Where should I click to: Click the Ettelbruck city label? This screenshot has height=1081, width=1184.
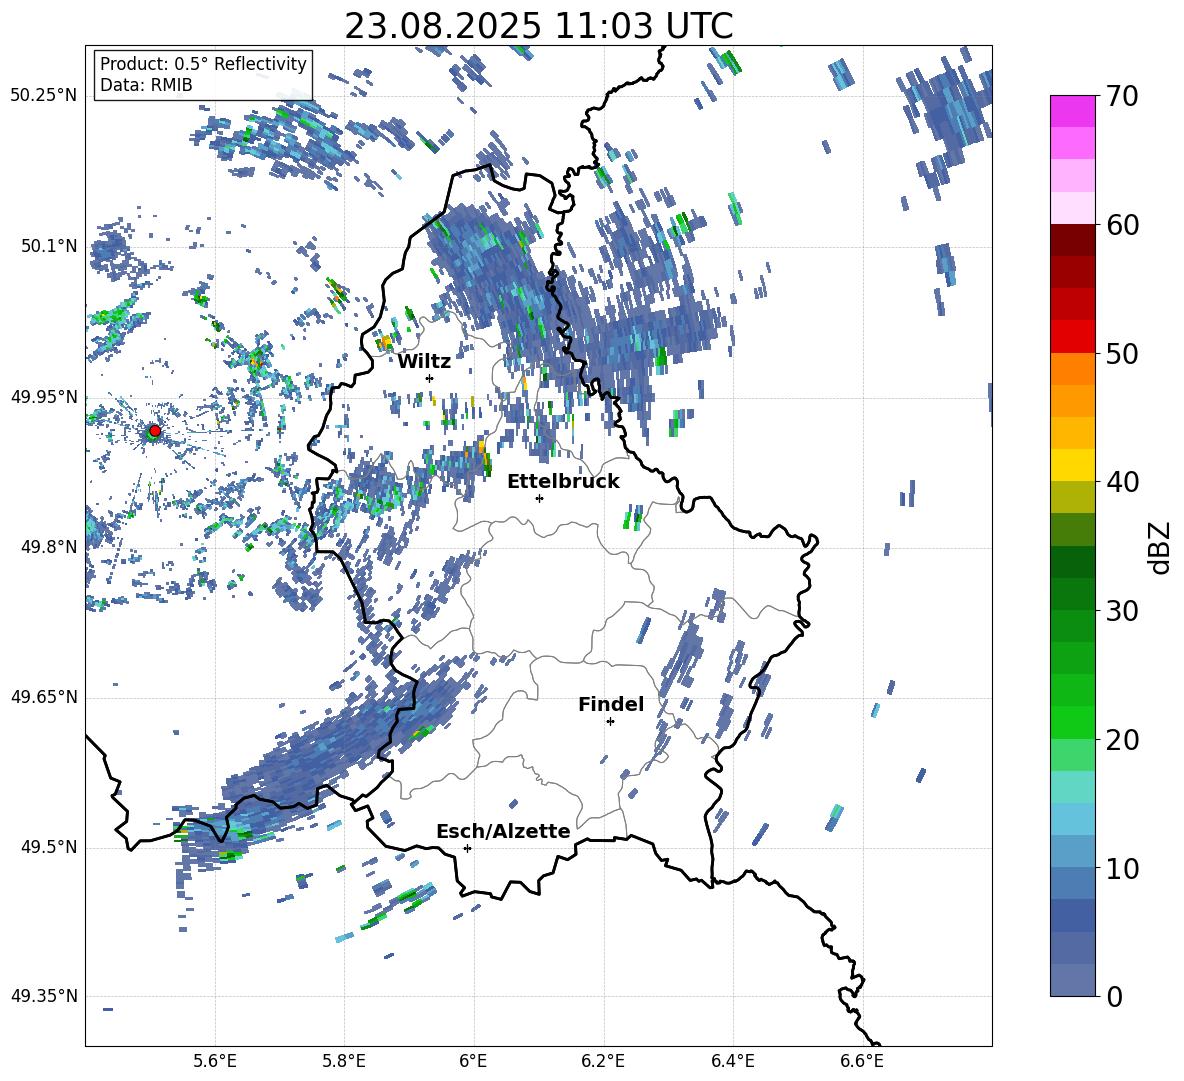click(x=563, y=482)
